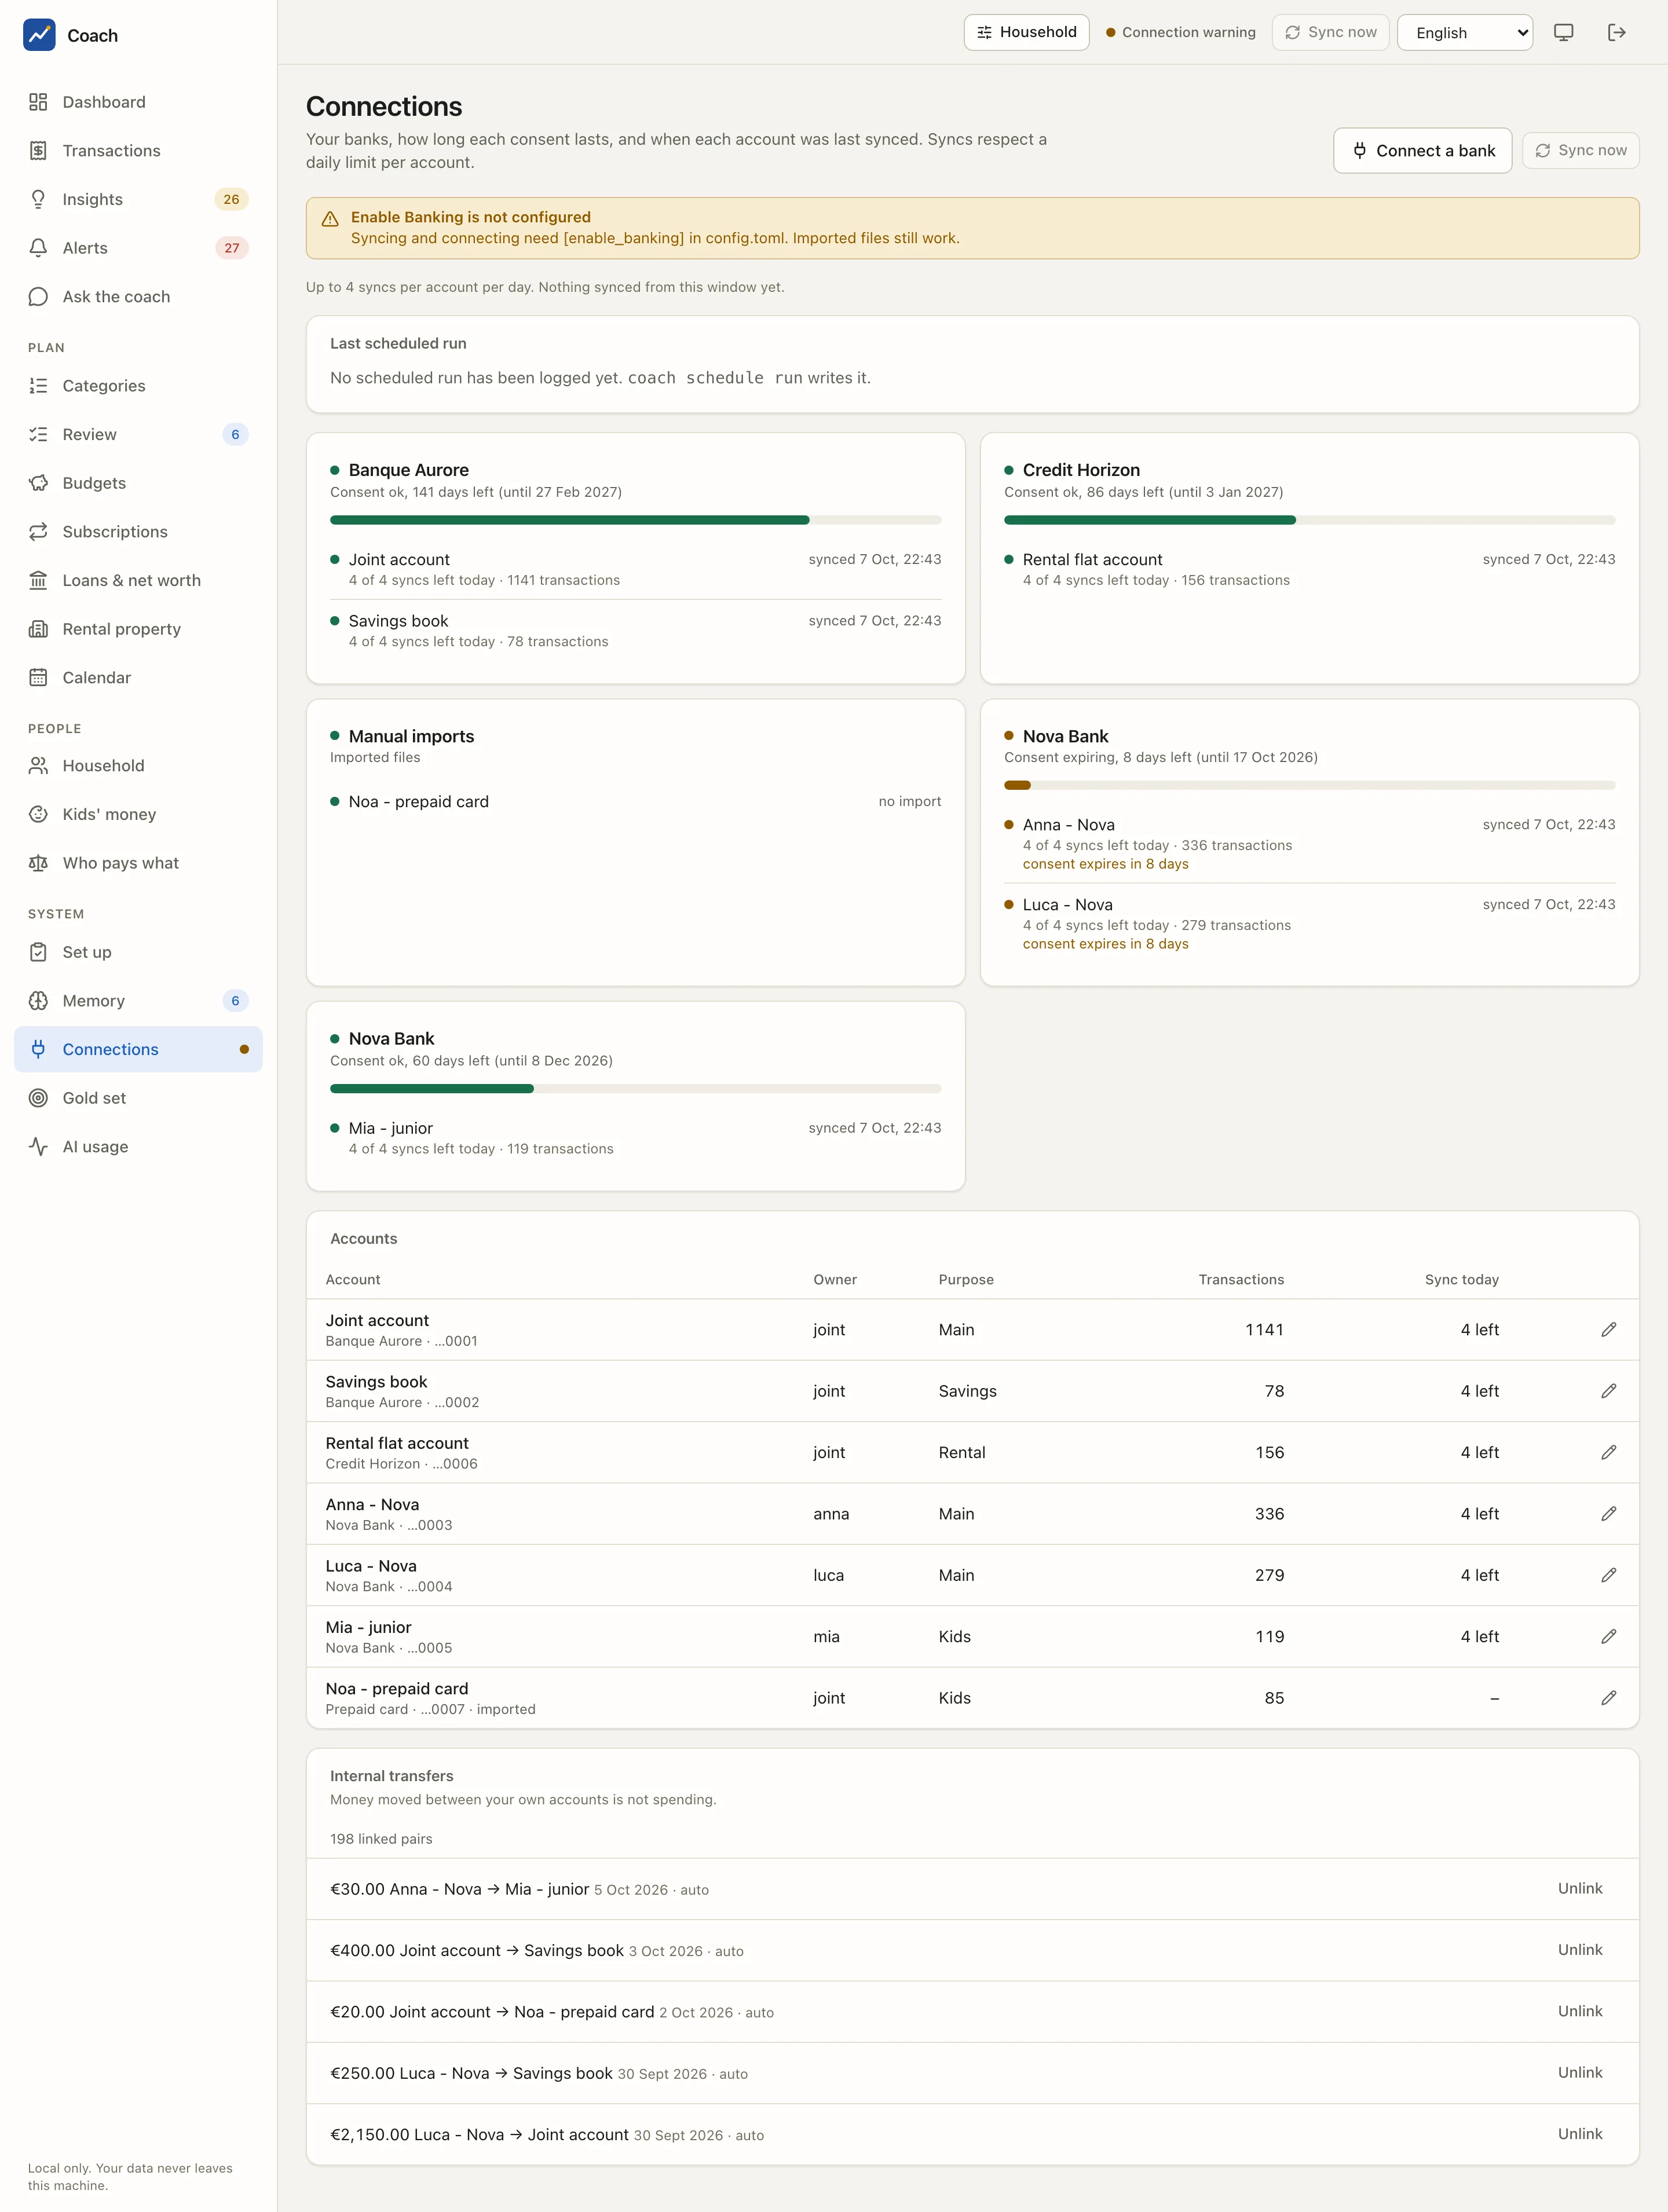
Task: Open Ask the coach page
Action: pos(138,297)
